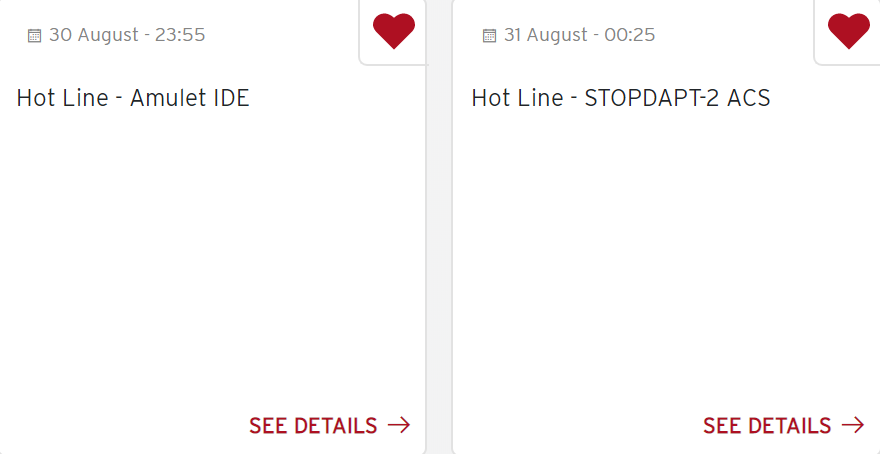This screenshot has height=454, width=880.
Task: Click the 23:55 session time
Action: (x=180, y=35)
